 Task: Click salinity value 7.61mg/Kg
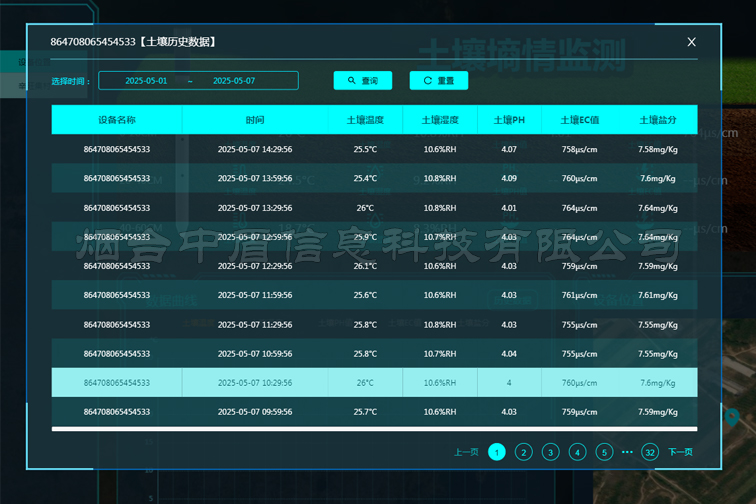point(658,295)
